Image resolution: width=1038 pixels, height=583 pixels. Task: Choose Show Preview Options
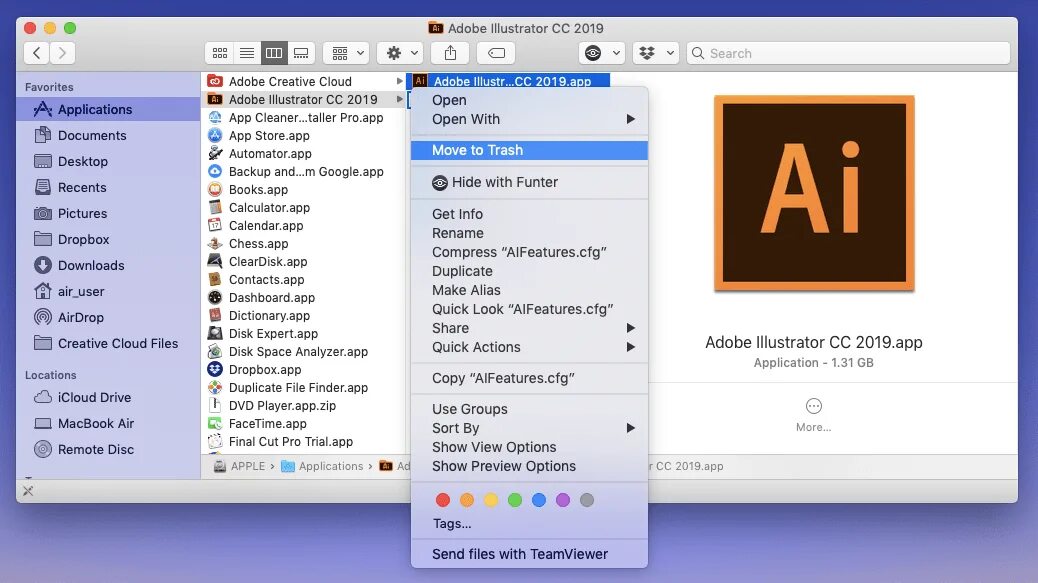529,467
